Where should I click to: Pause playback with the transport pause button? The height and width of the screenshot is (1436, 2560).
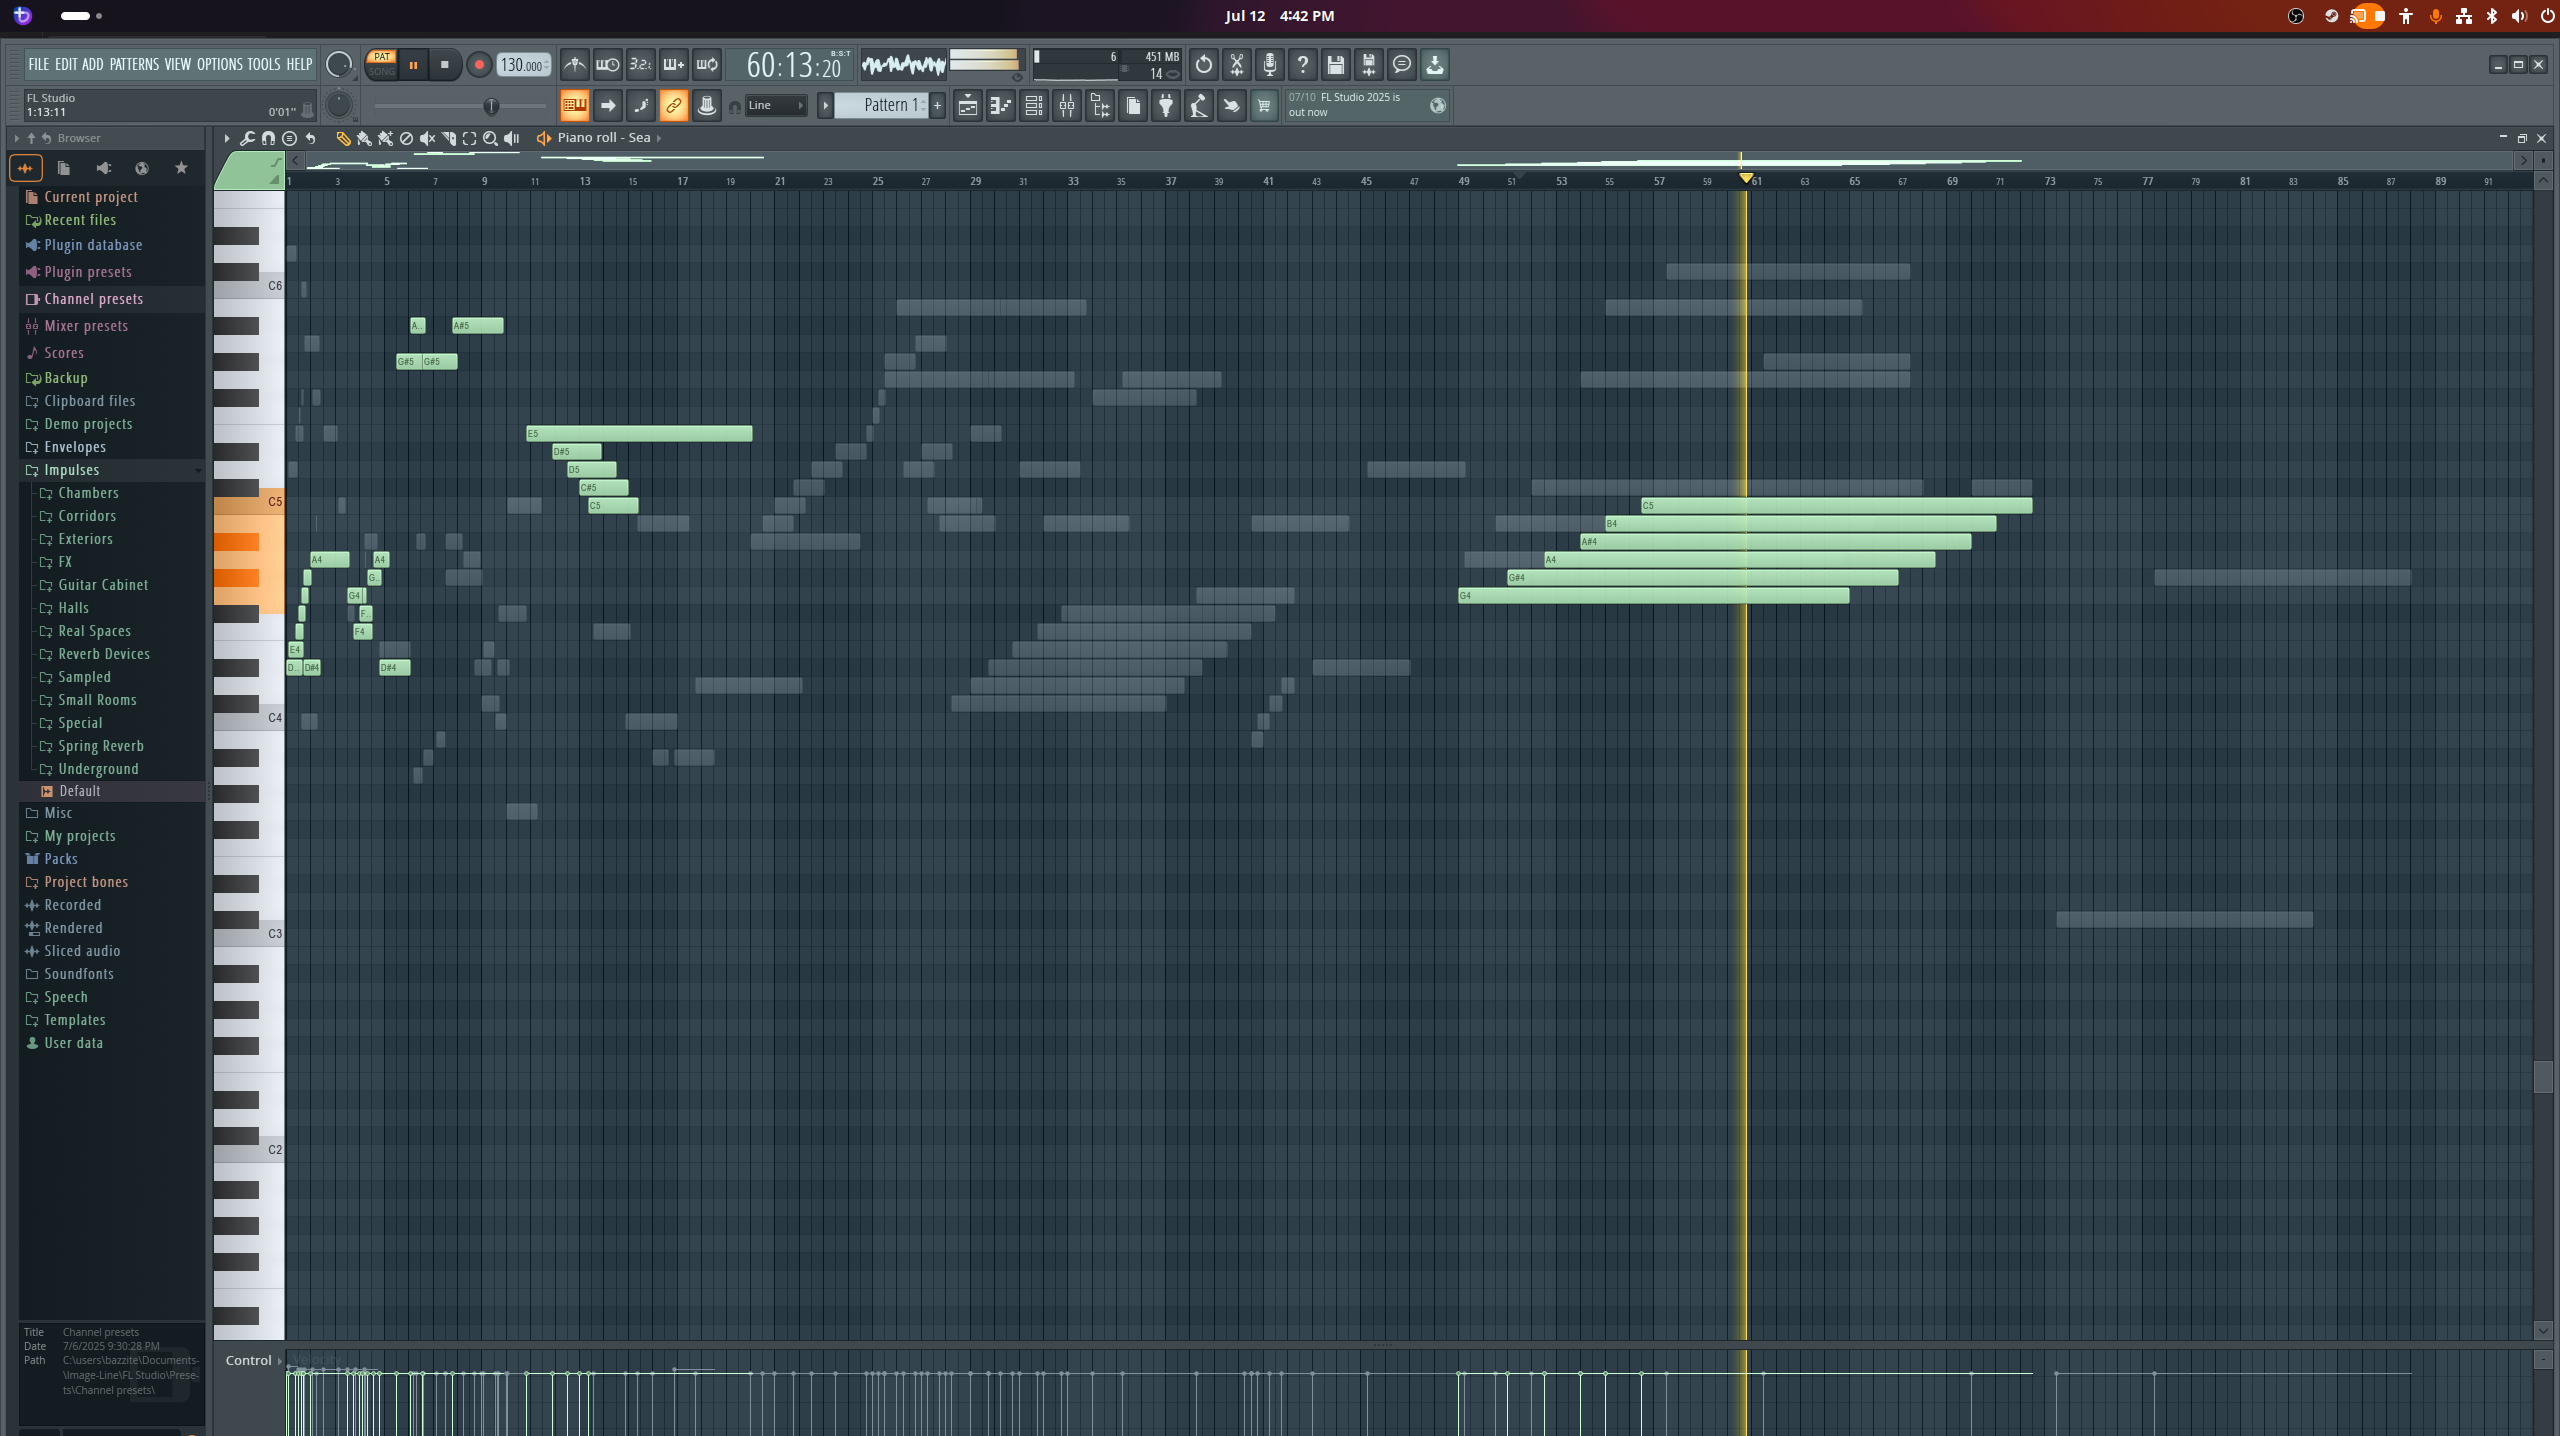pos(413,65)
